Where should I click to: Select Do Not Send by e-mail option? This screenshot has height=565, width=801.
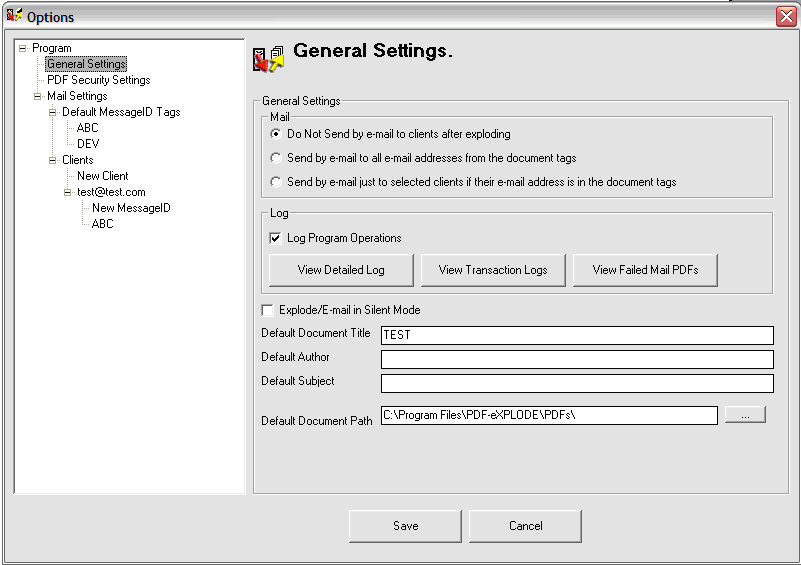click(x=276, y=134)
